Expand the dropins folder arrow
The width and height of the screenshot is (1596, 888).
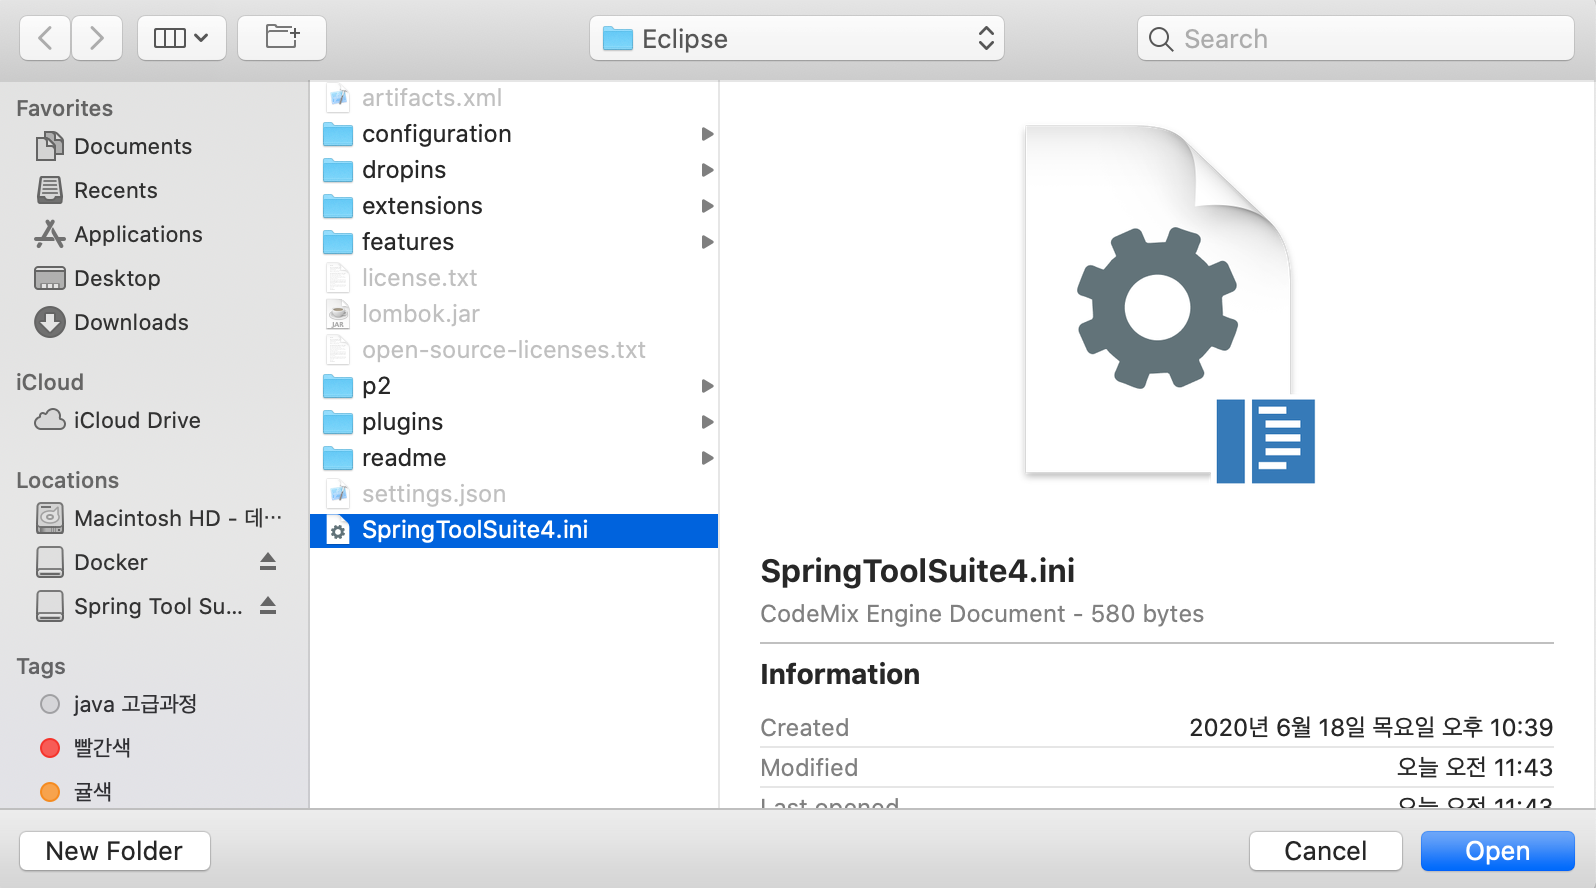(x=707, y=170)
